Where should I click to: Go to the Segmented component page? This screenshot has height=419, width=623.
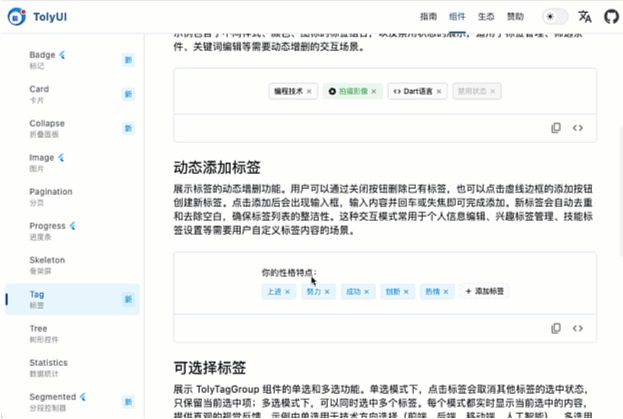(72, 402)
